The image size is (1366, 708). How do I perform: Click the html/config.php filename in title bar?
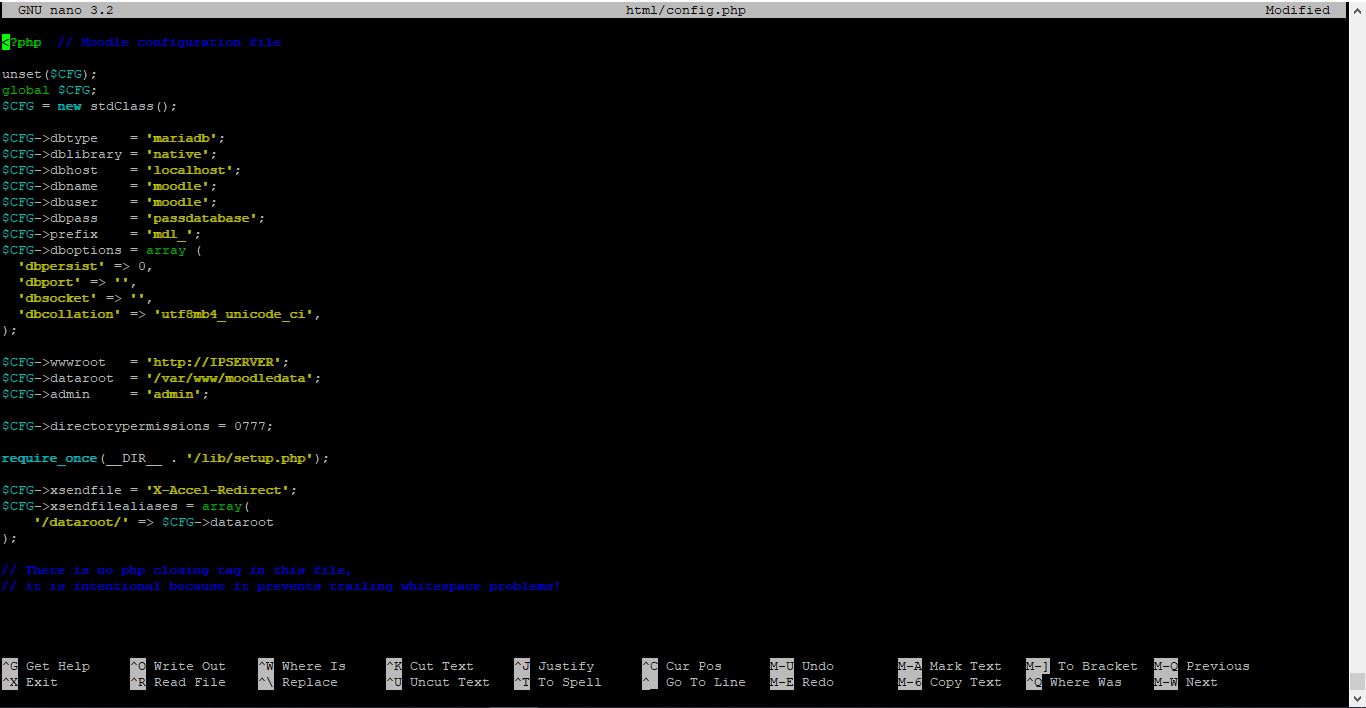pyautogui.click(x=685, y=10)
